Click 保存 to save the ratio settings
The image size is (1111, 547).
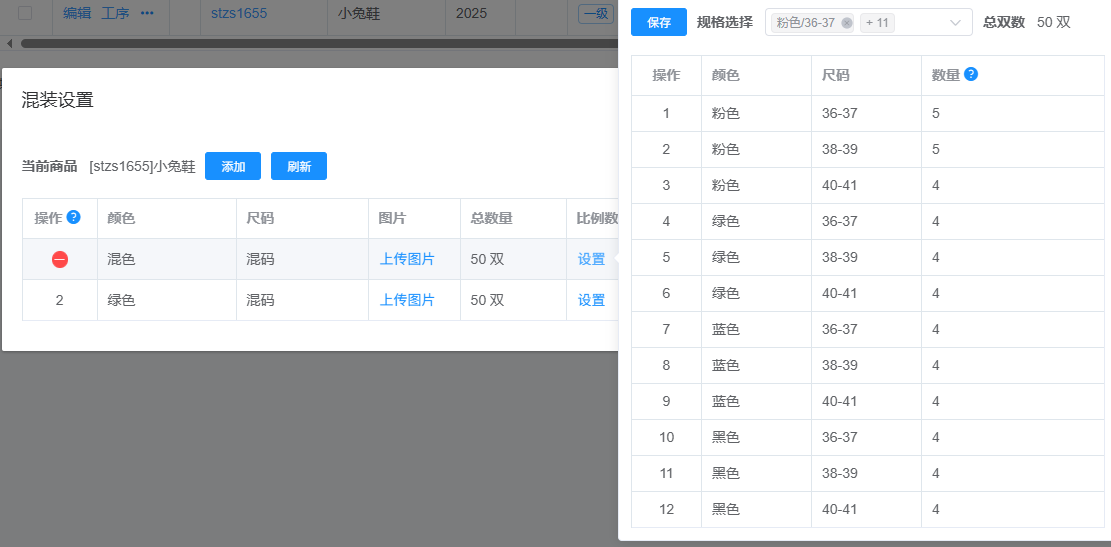[659, 23]
